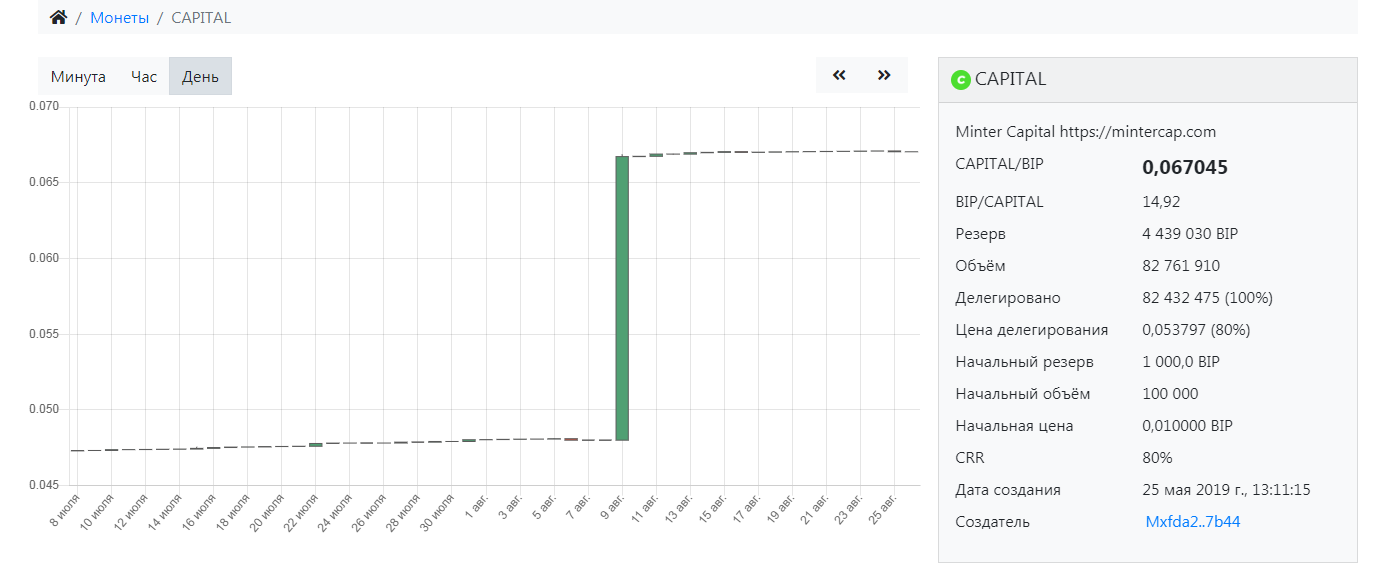
Task: Click the CAPITAL panel header title
Action: tap(1010, 80)
